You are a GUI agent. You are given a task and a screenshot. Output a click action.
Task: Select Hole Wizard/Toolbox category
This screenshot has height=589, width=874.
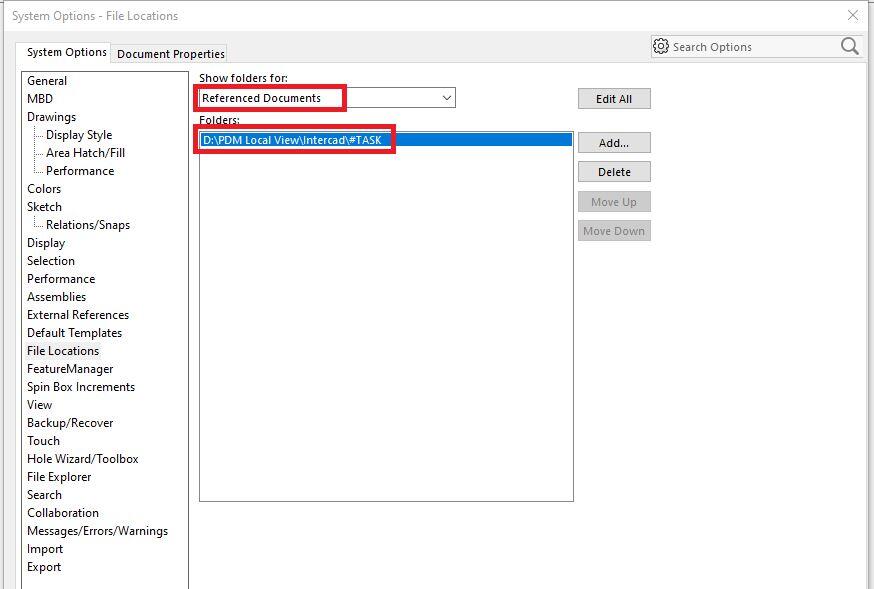coord(83,459)
